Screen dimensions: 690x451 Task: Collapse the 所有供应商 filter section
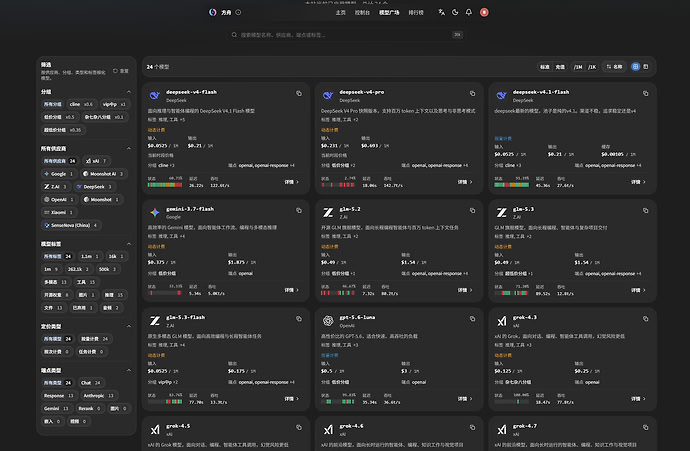pos(128,149)
